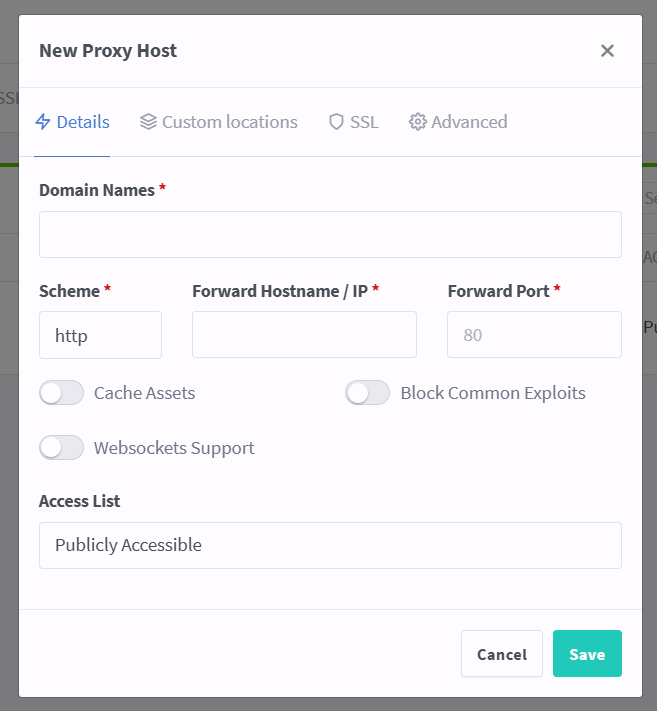The width and height of the screenshot is (657, 711).
Task: Click the Cancel button
Action: tap(502, 654)
